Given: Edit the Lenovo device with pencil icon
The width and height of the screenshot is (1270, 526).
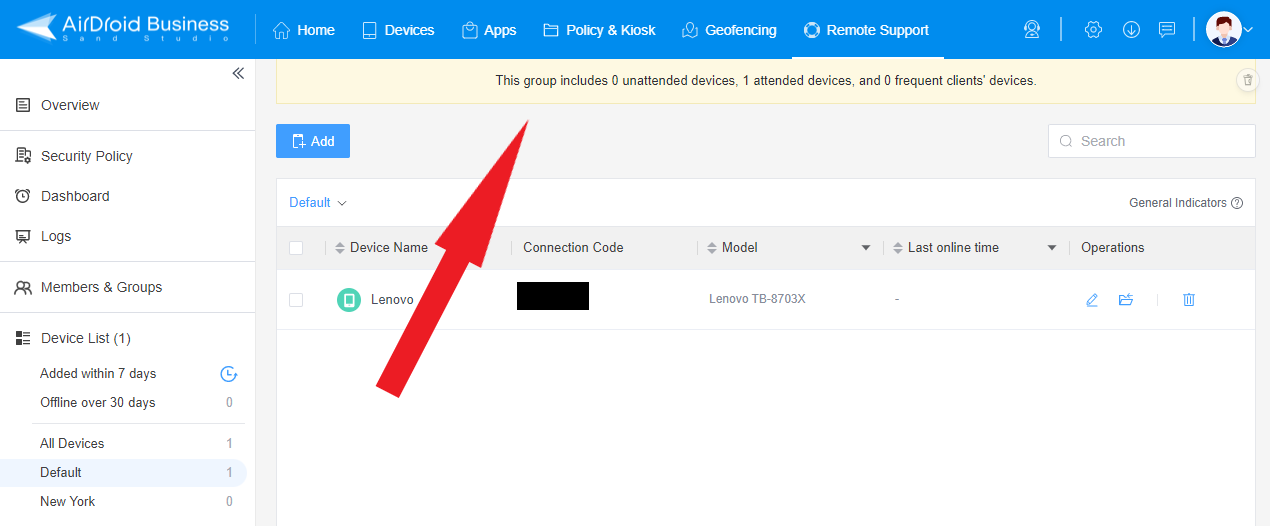Looking at the screenshot, I should 1092,299.
